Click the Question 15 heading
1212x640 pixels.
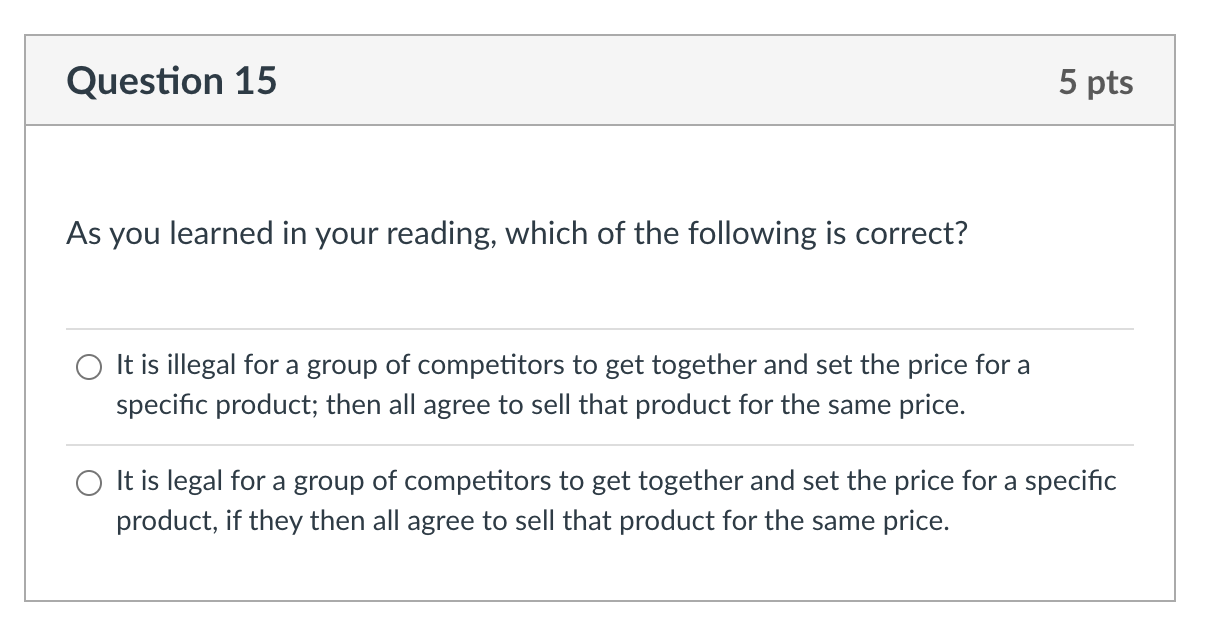(x=172, y=81)
